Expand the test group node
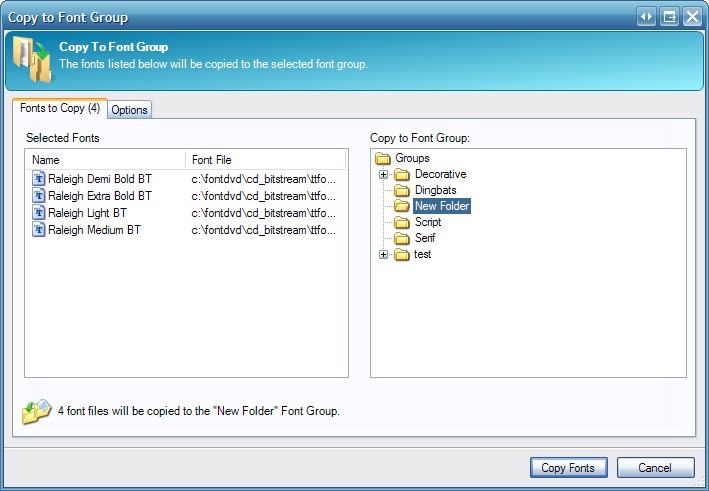 pyautogui.click(x=383, y=255)
